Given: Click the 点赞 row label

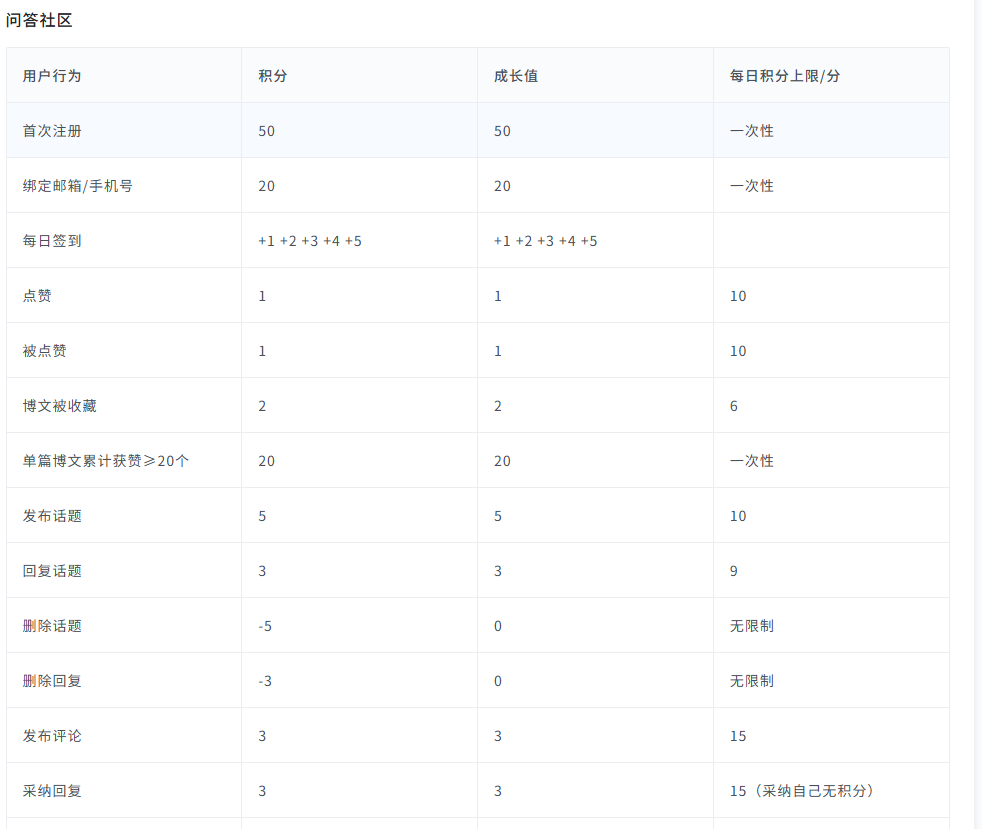Looking at the screenshot, I should tap(37, 296).
